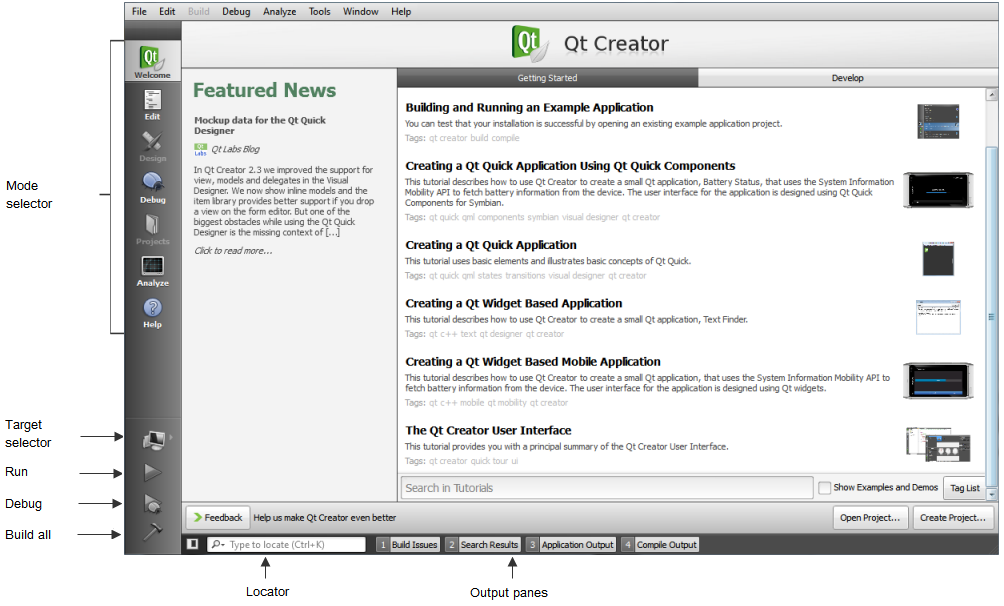The height and width of the screenshot is (606, 1004).
Task: Open Building and Running an Example Application
Action: coord(530,108)
